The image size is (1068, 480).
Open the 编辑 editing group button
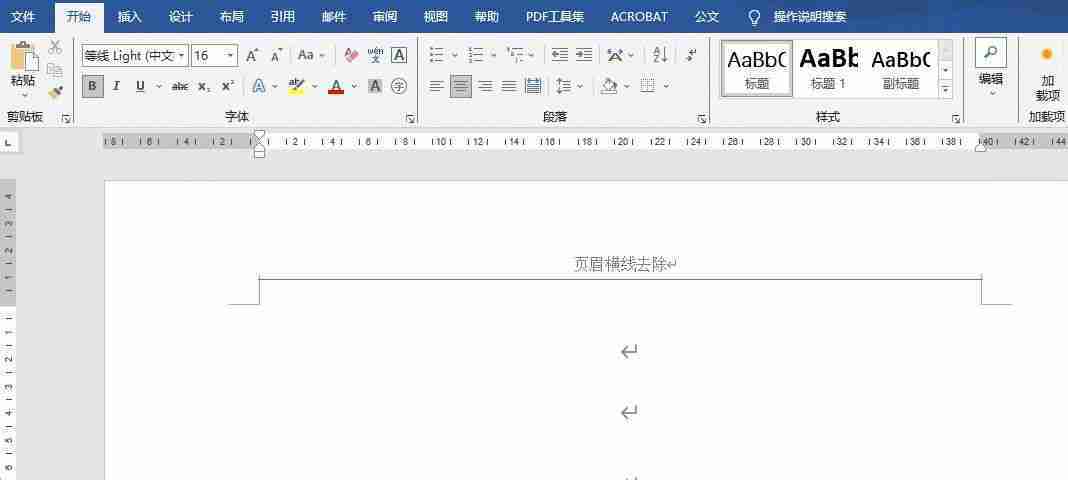coord(990,68)
